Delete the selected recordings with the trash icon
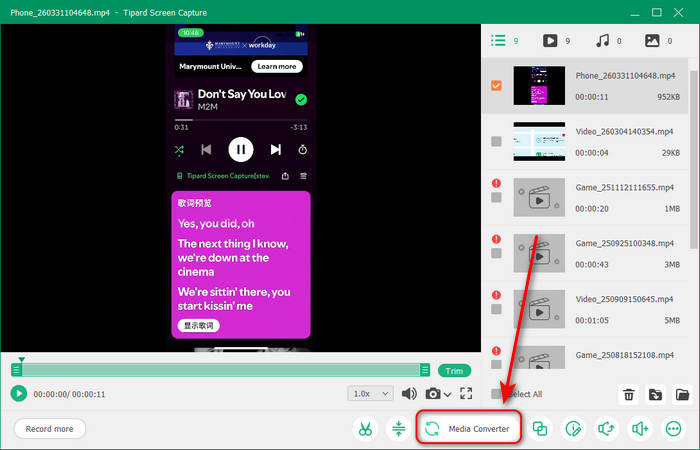The height and width of the screenshot is (450, 700). (x=629, y=395)
